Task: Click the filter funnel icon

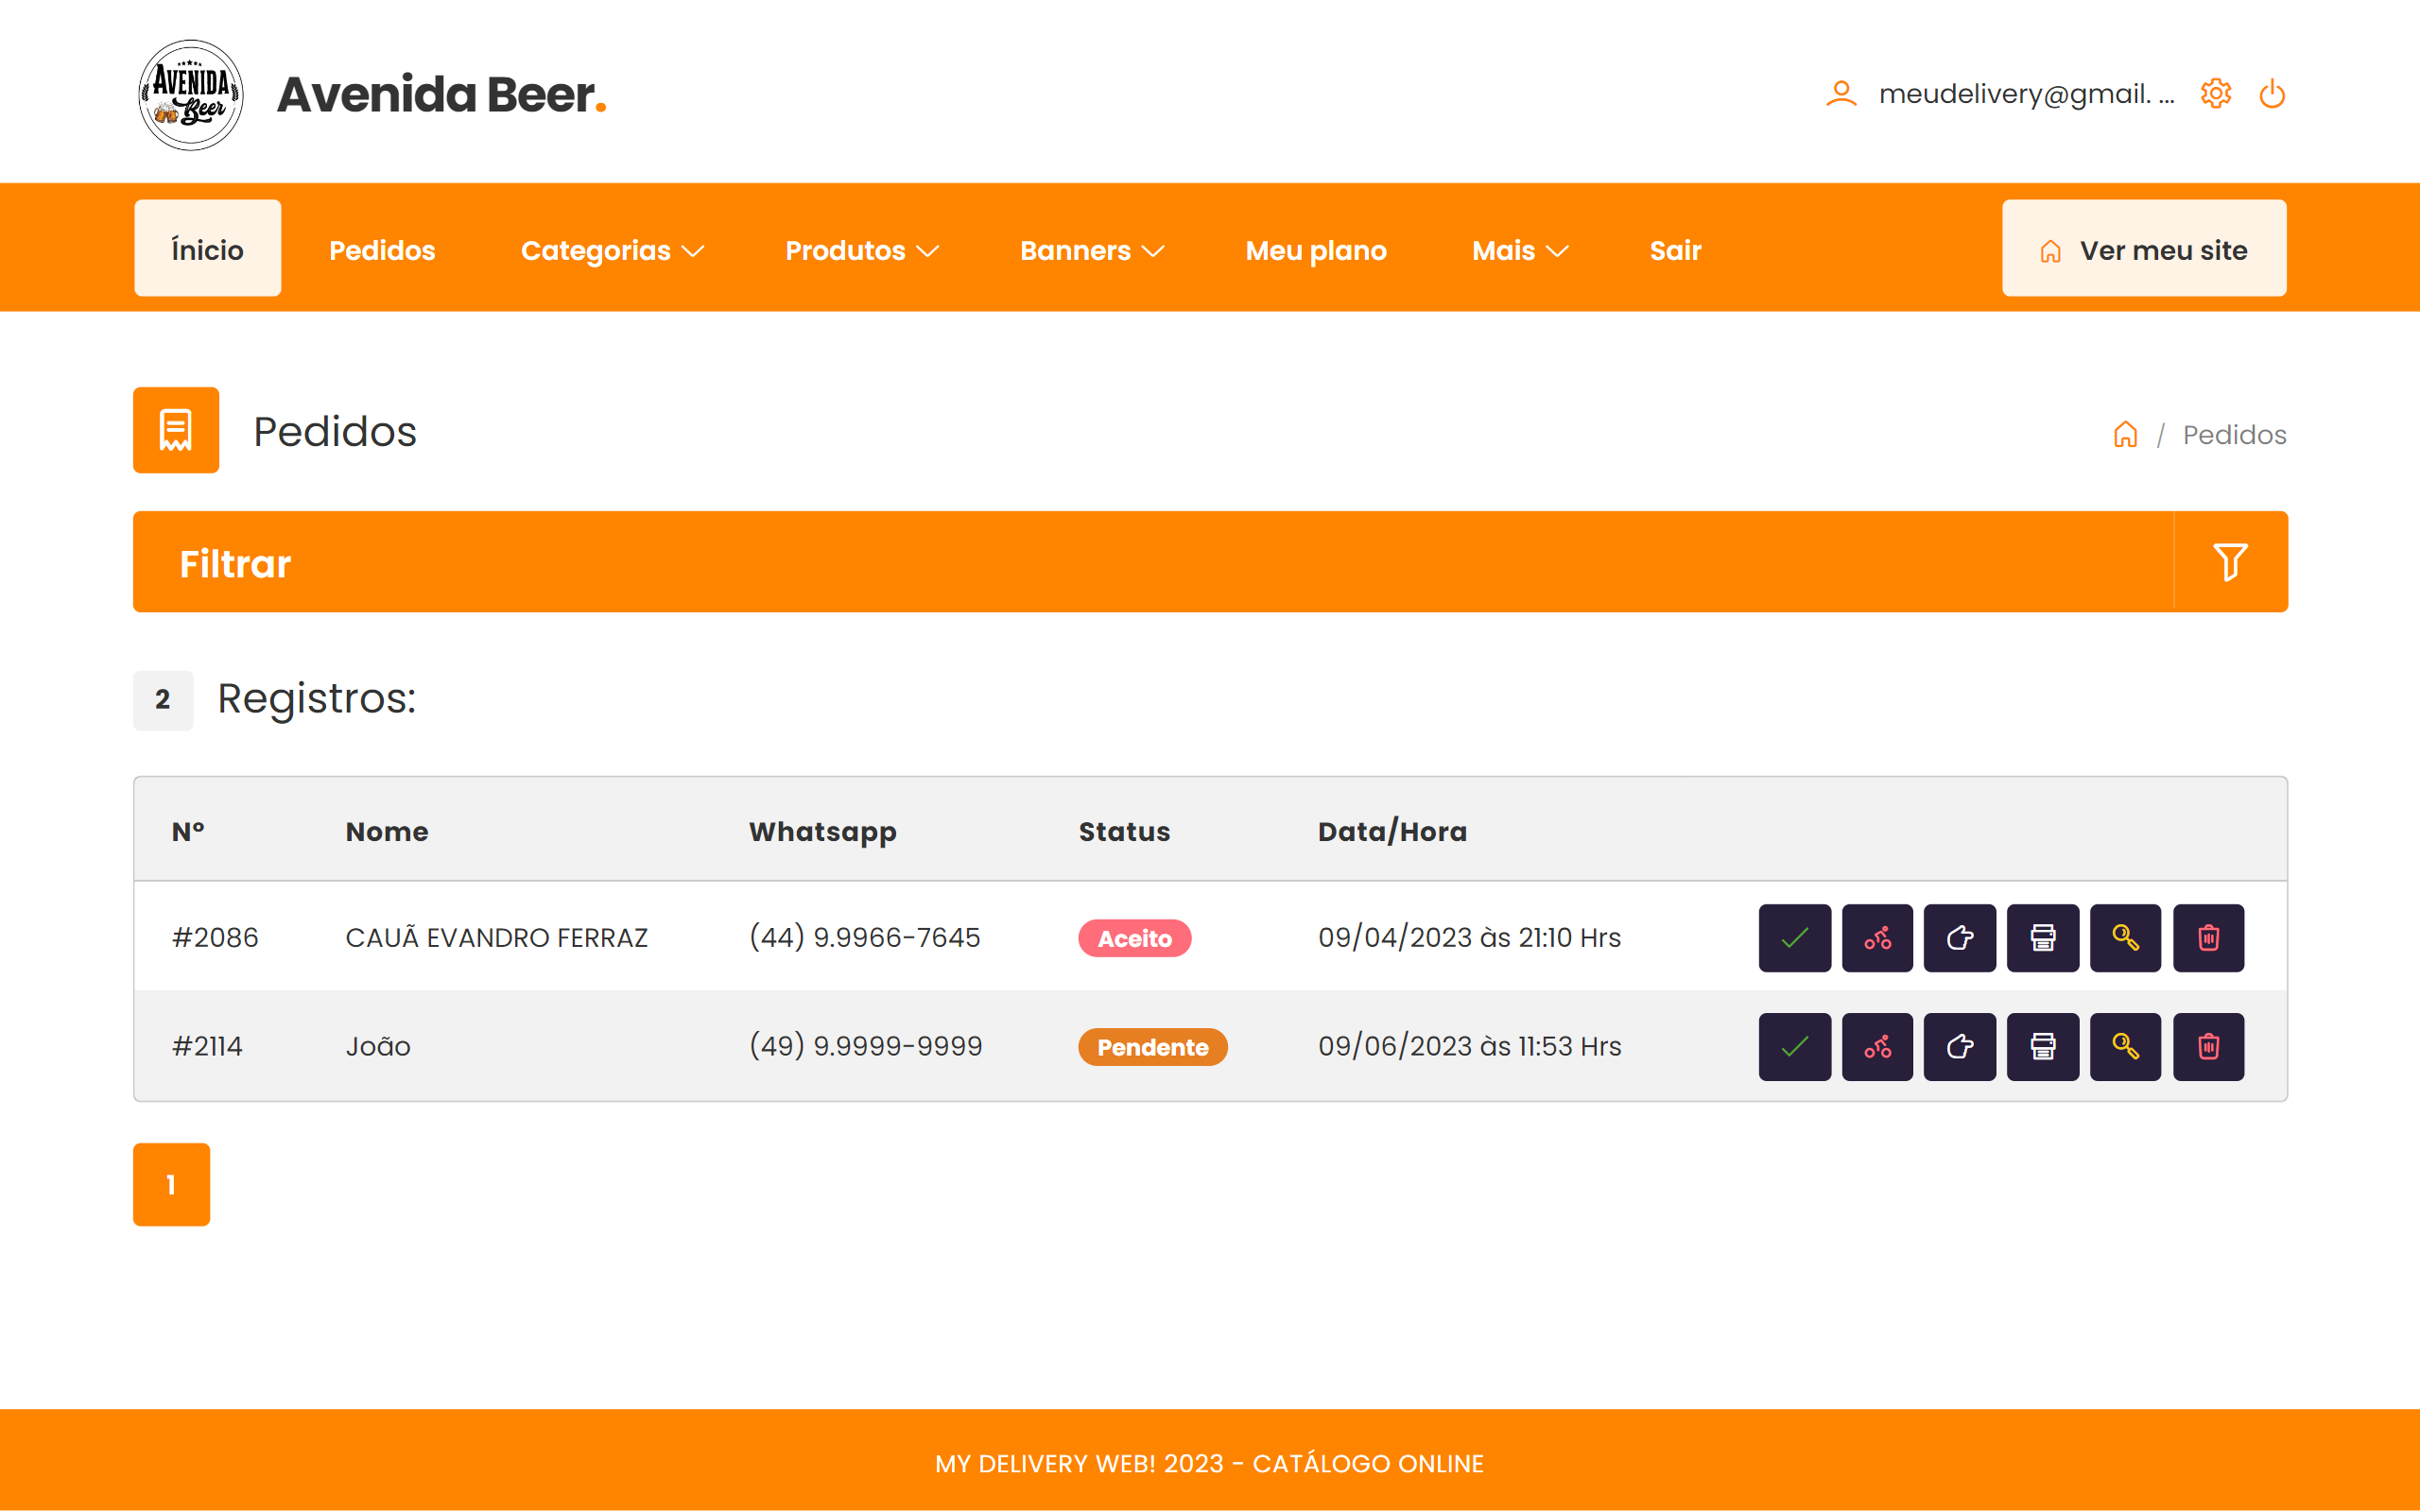Action: 2230,562
